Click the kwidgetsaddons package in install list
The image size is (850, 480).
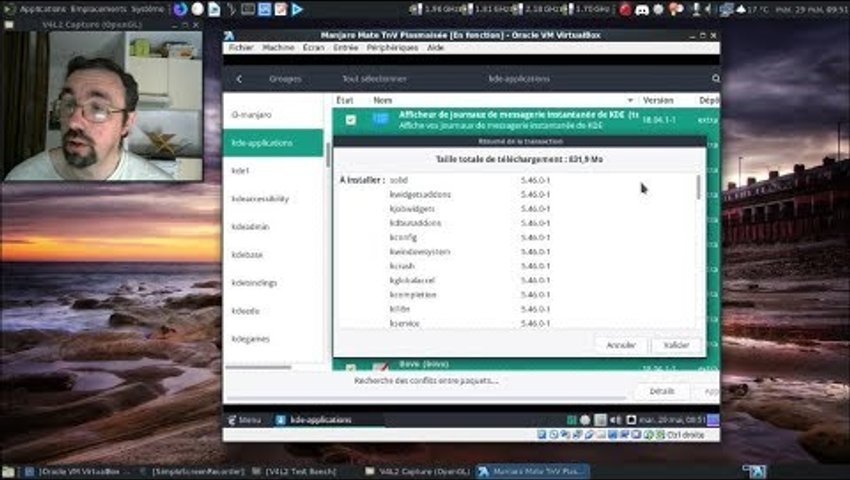[420, 194]
